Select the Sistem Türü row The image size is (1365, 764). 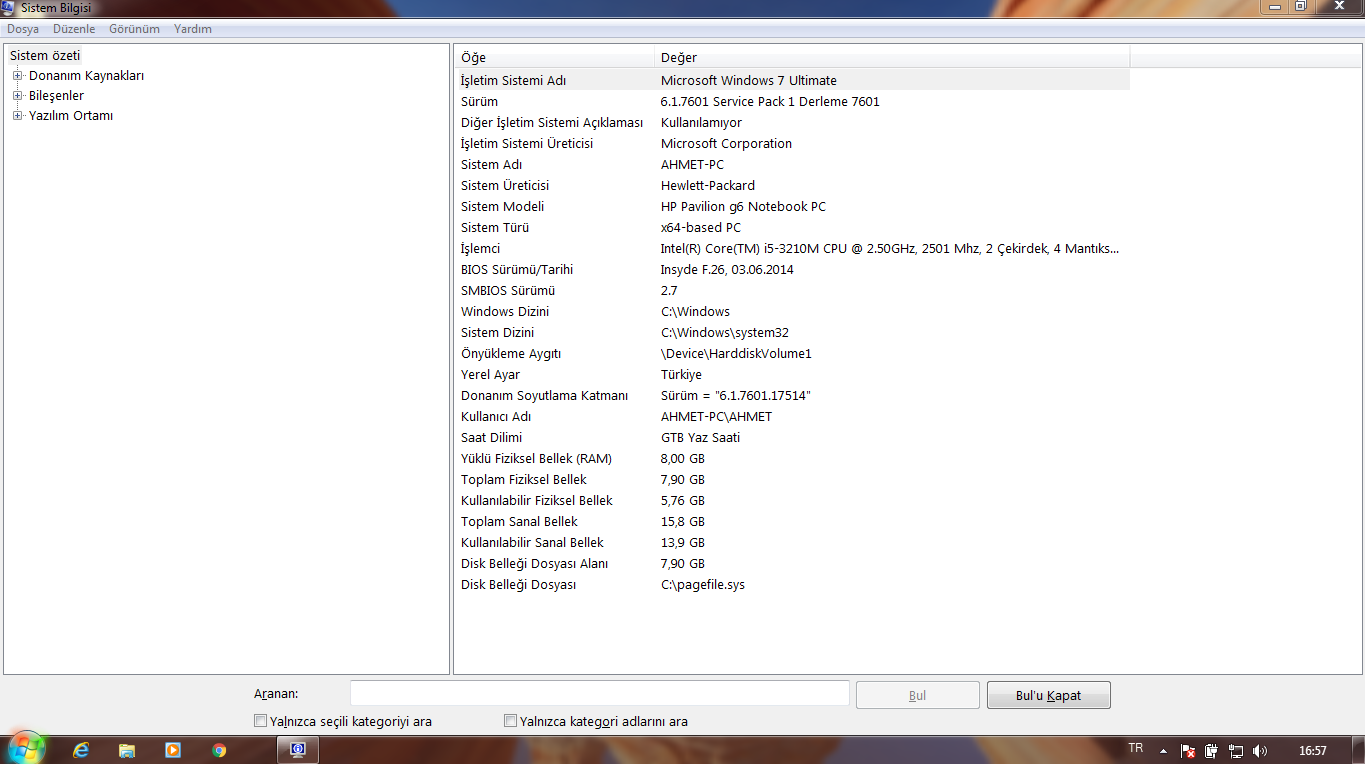[x=792, y=228]
